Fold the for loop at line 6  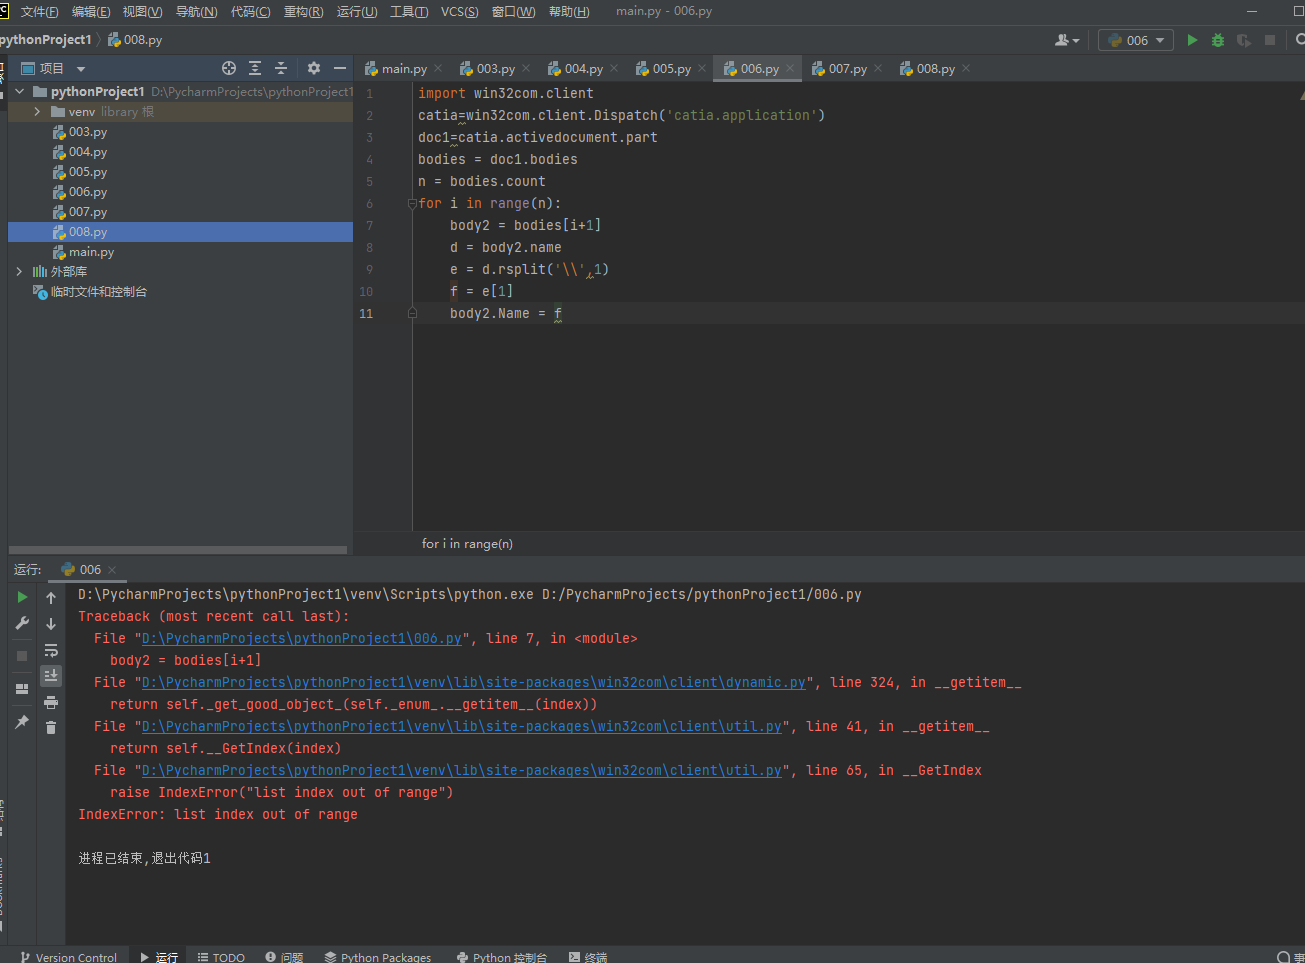412,203
